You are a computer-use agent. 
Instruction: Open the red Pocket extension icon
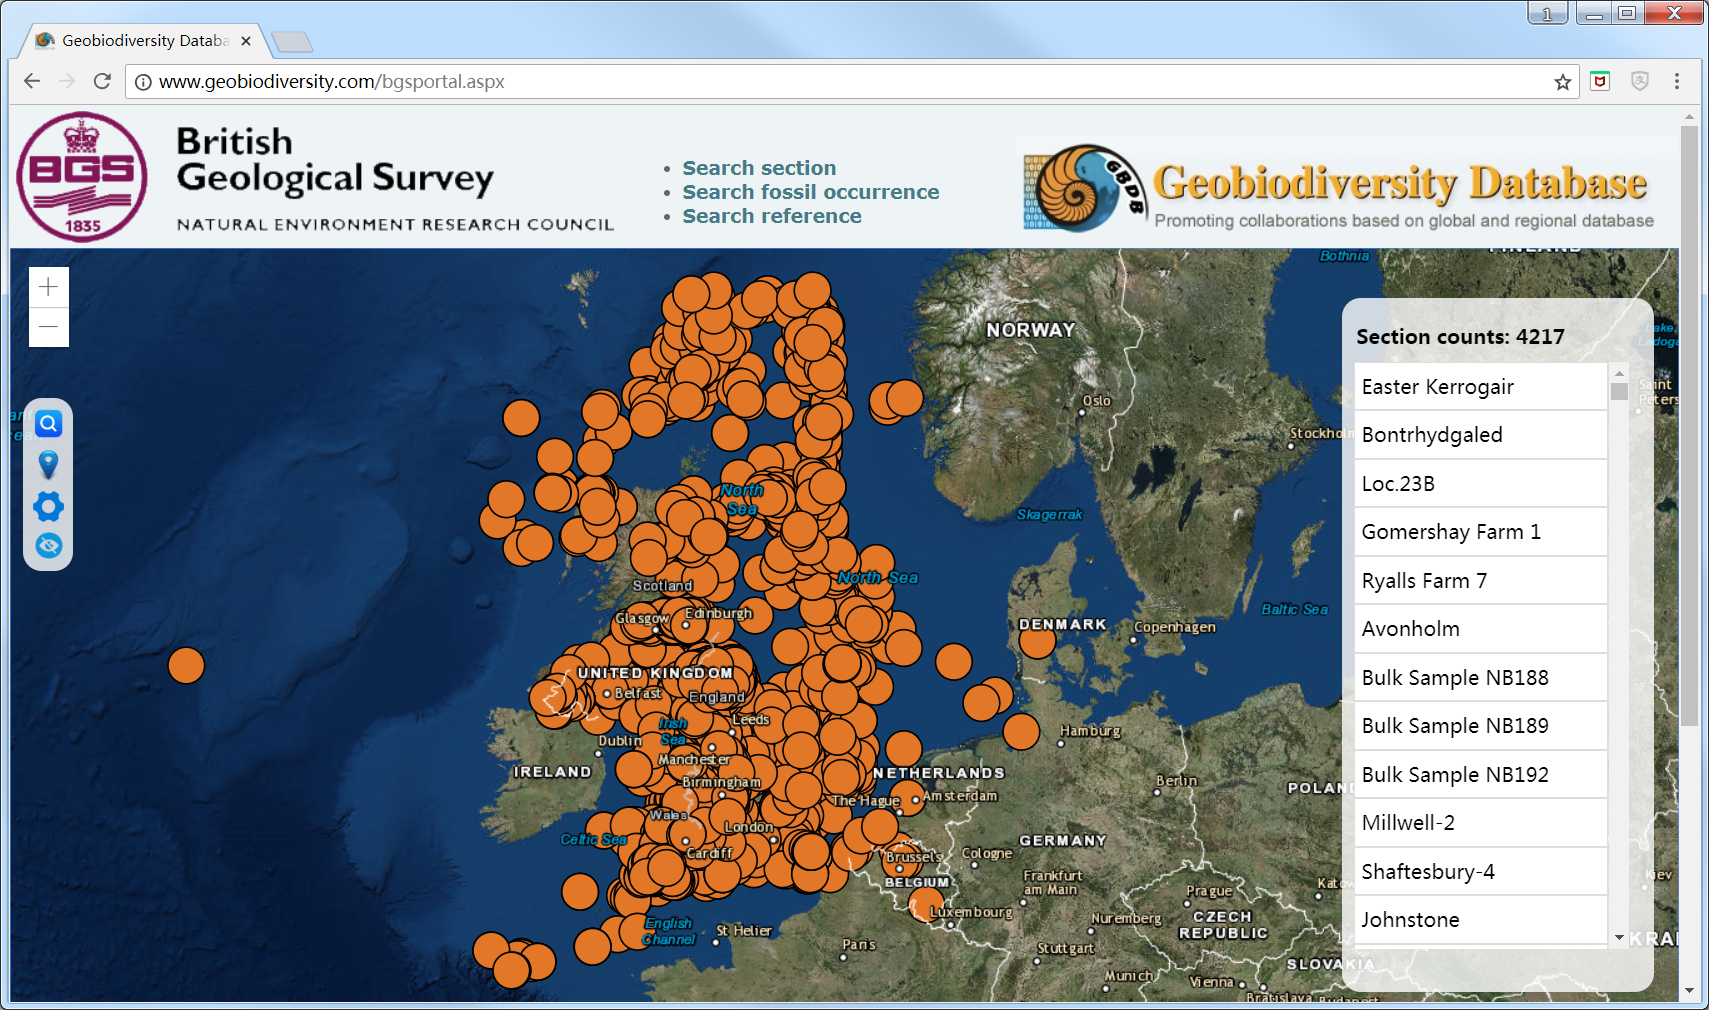(1600, 81)
